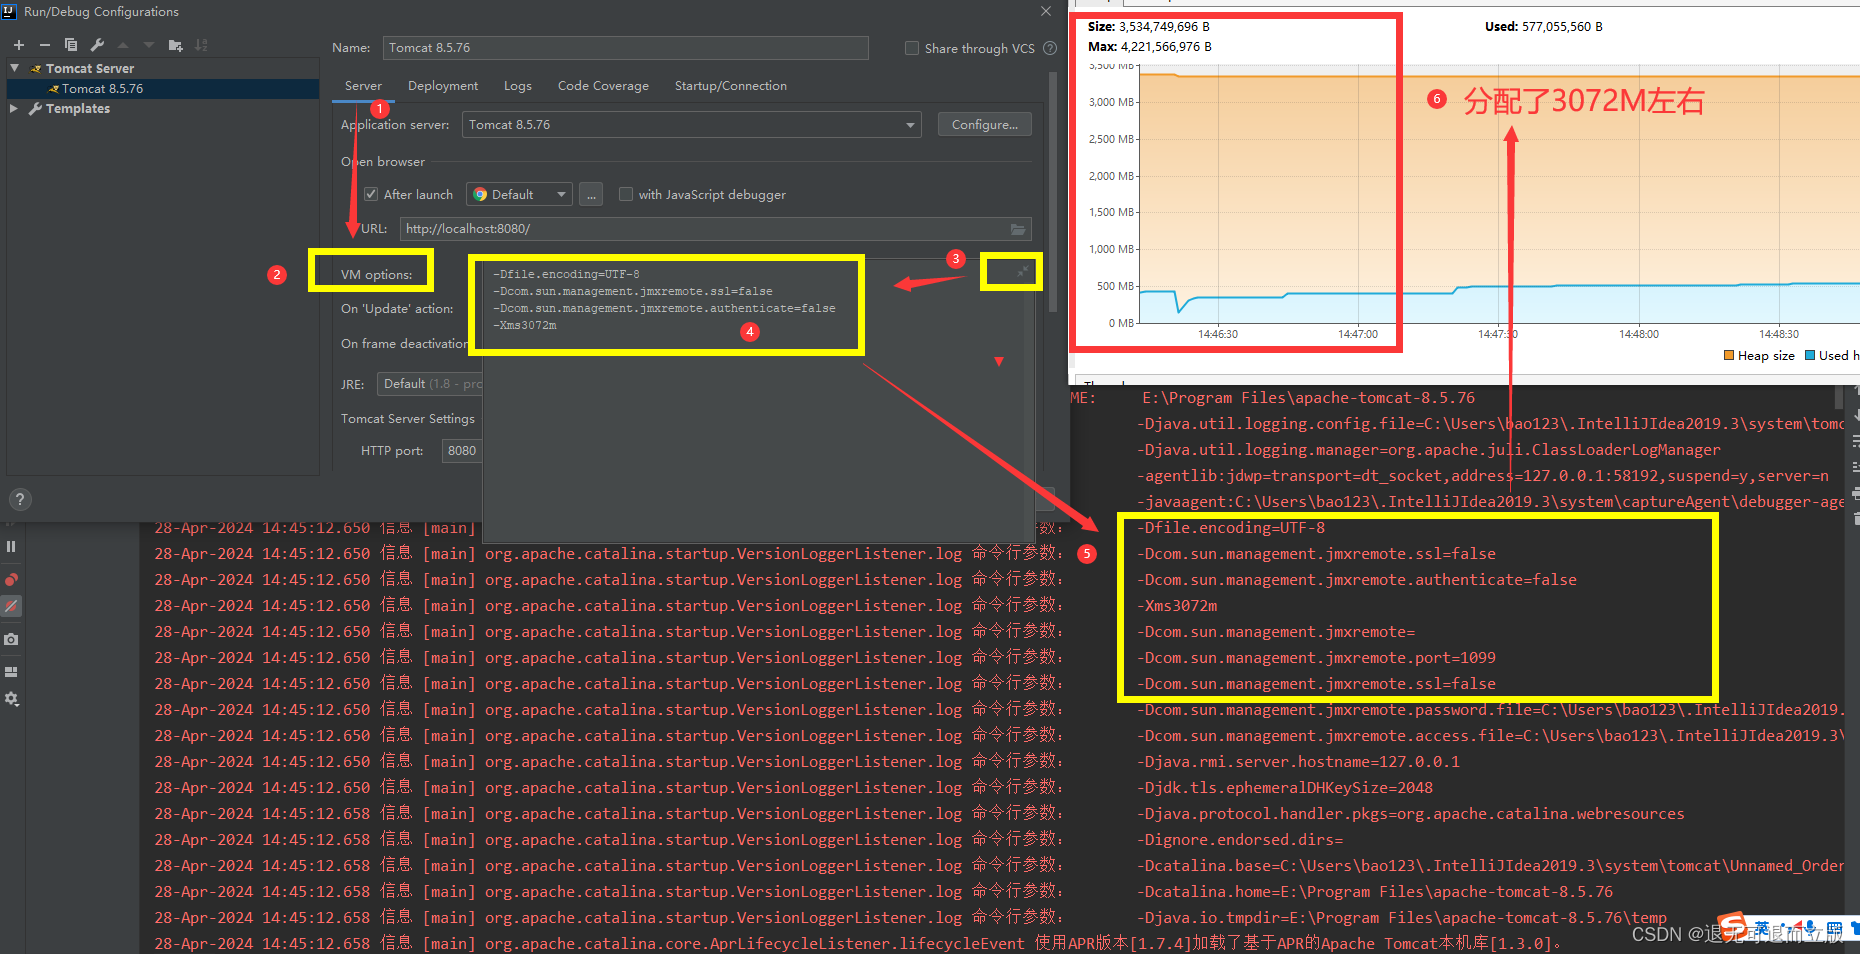Open edit templates wrench icon in toolbar

(x=97, y=45)
